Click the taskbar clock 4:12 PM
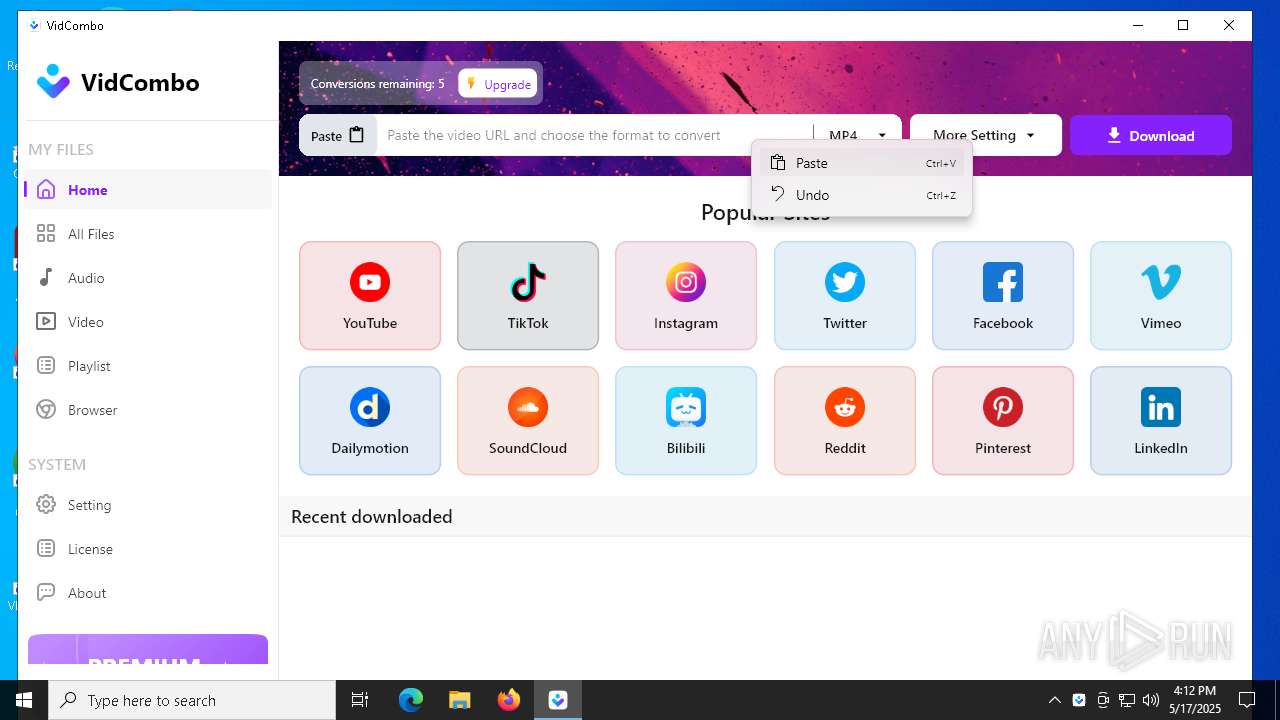 pyautogui.click(x=1194, y=700)
